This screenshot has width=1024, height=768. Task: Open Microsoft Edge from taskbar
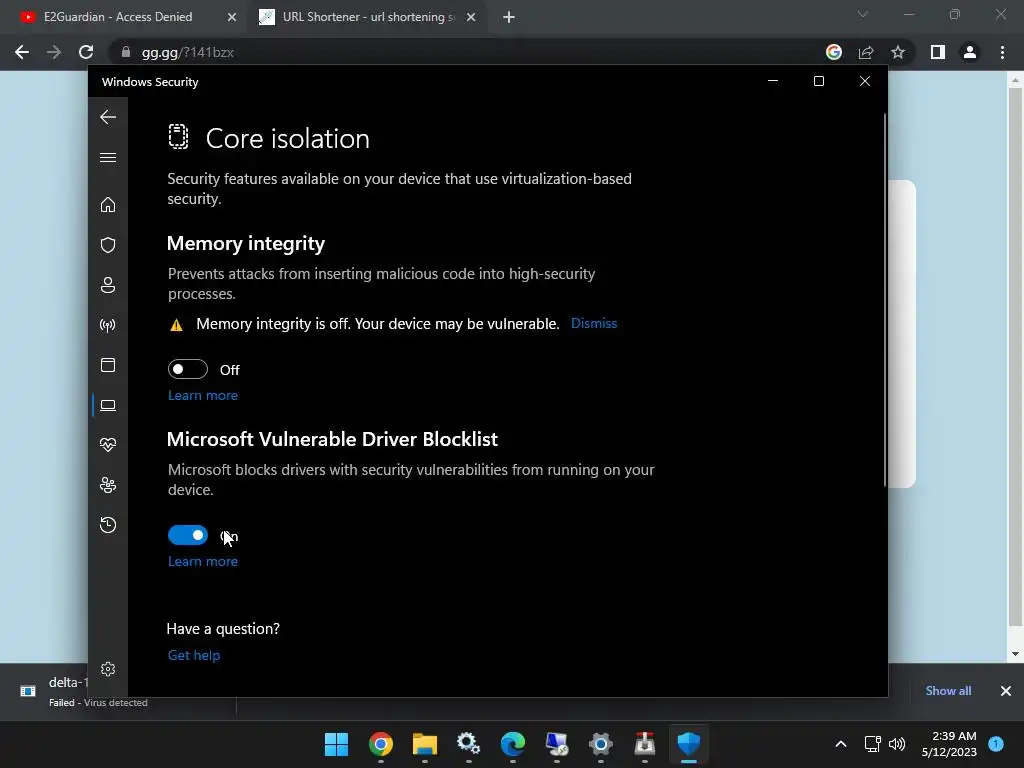point(513,744)
